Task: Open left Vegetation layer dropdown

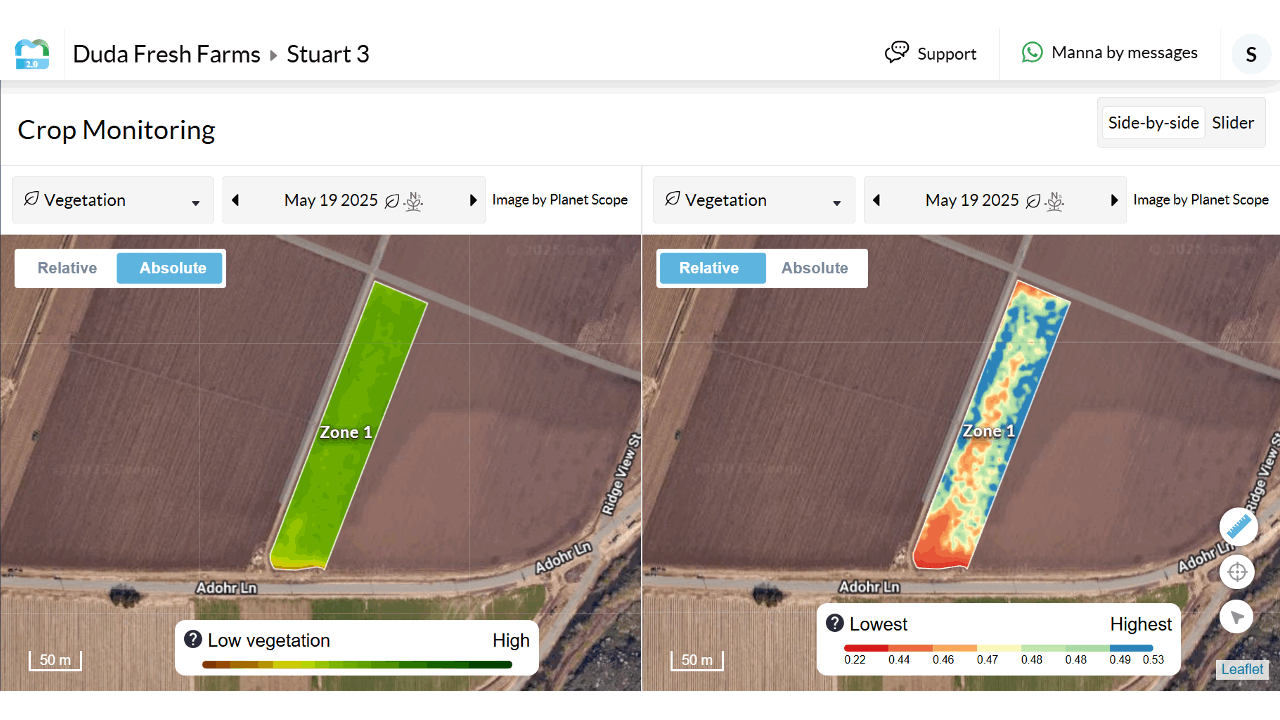Action: point(113,200)
